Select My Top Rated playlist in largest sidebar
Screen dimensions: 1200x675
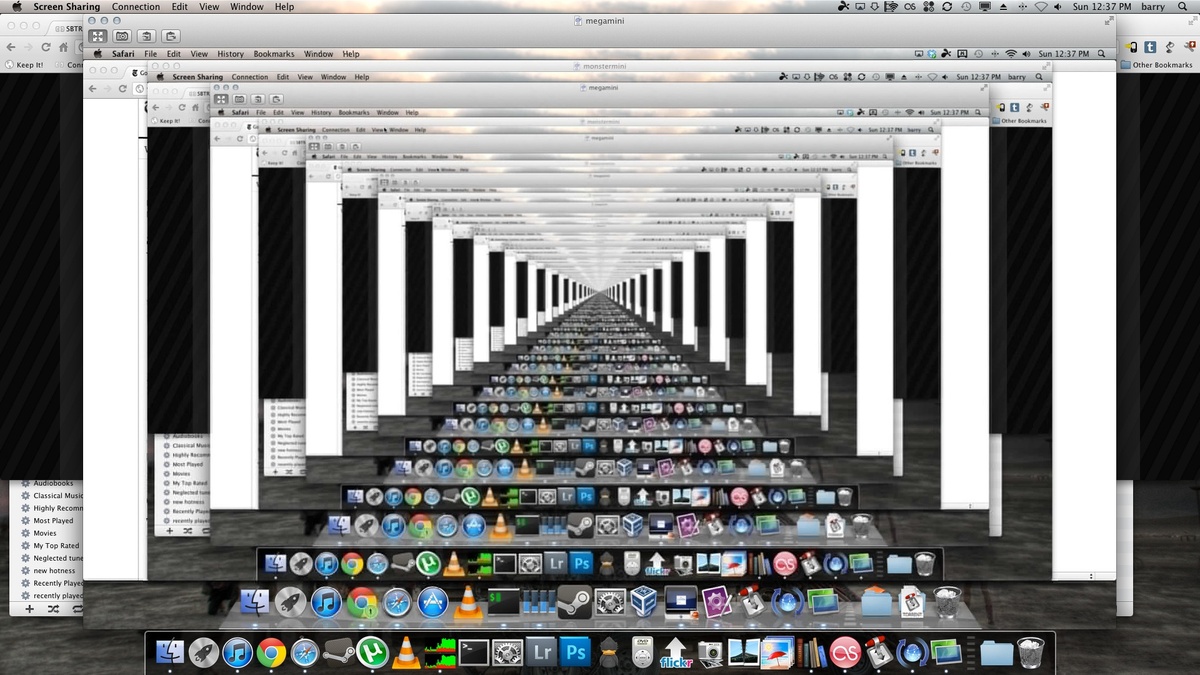click(x=49, y=546)
